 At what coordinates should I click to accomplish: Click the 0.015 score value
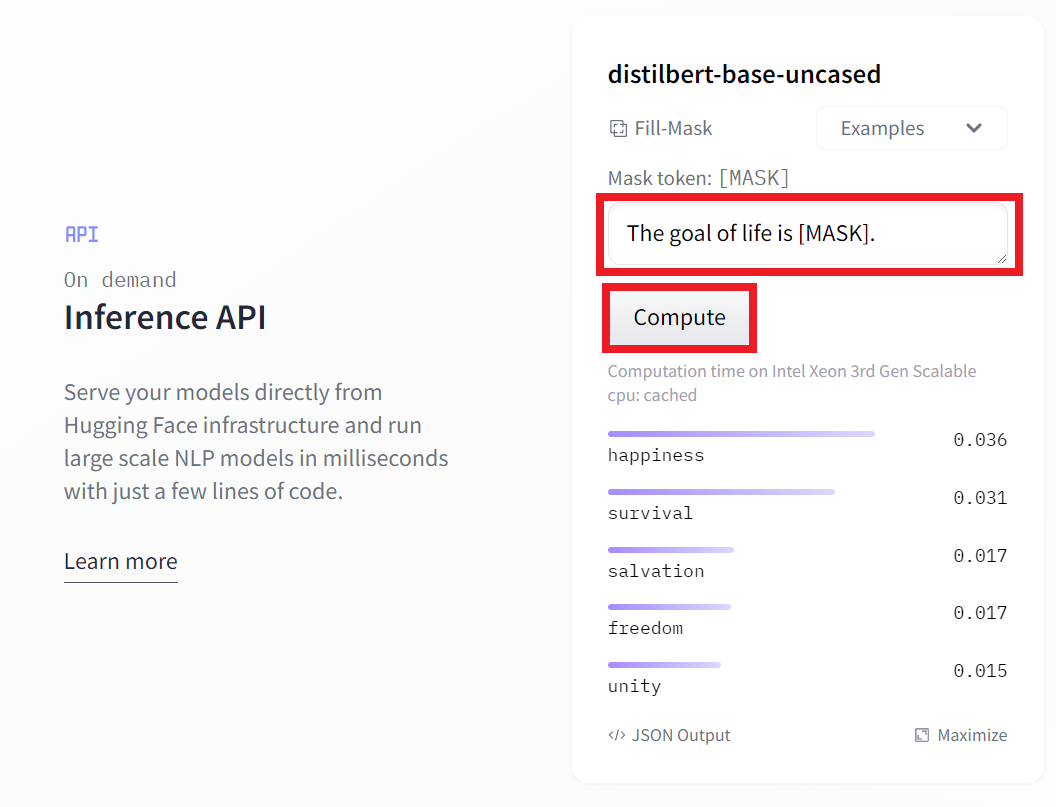[x=980, y=671]
